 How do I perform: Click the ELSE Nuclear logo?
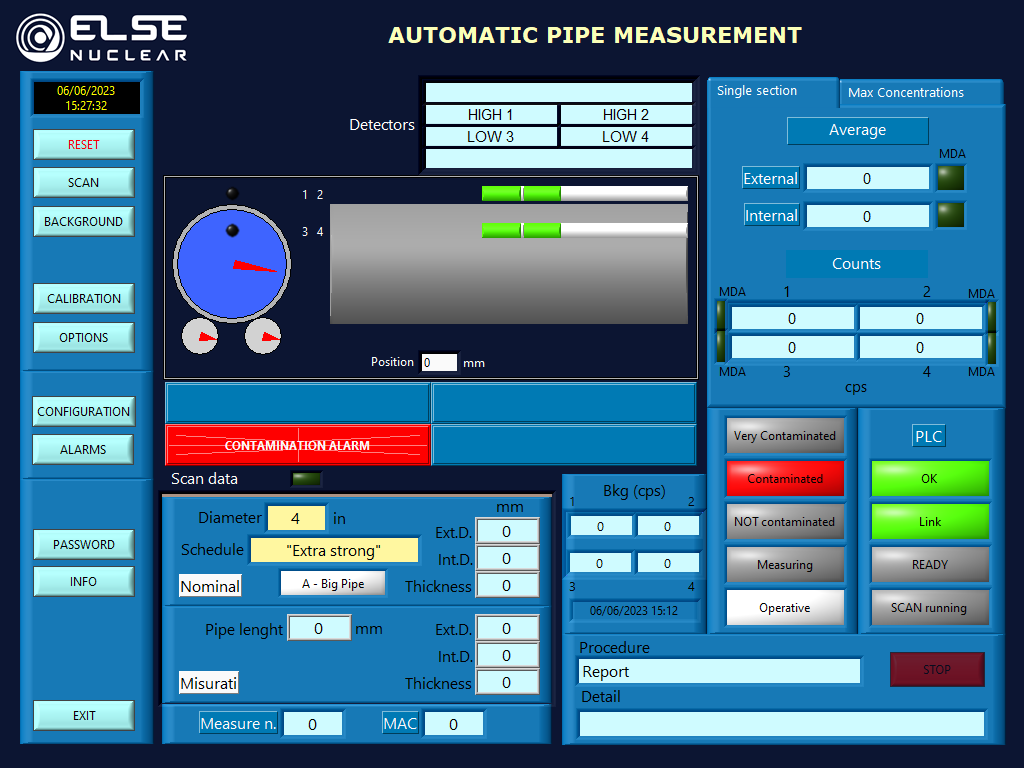pos(102,38)
